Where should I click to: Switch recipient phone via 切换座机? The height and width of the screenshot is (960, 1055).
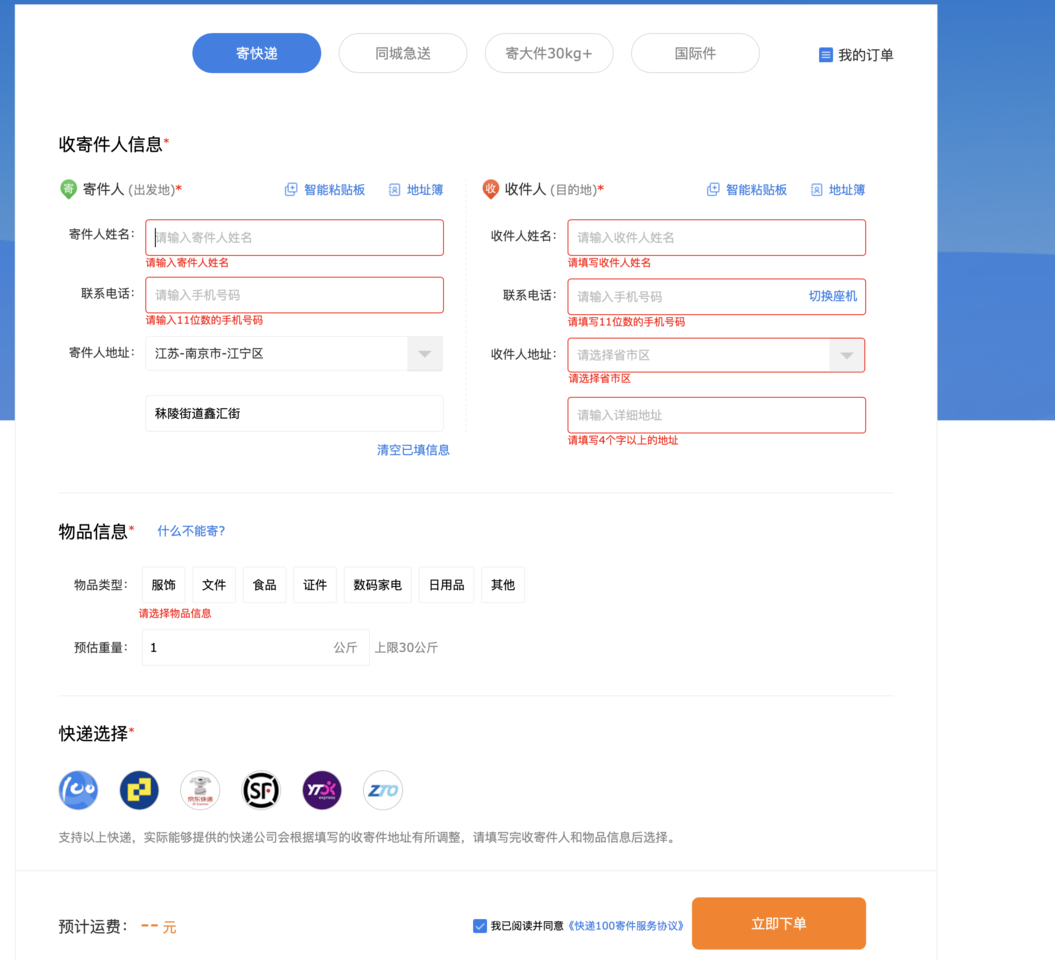pyautogui.click(x=832, y=297)
